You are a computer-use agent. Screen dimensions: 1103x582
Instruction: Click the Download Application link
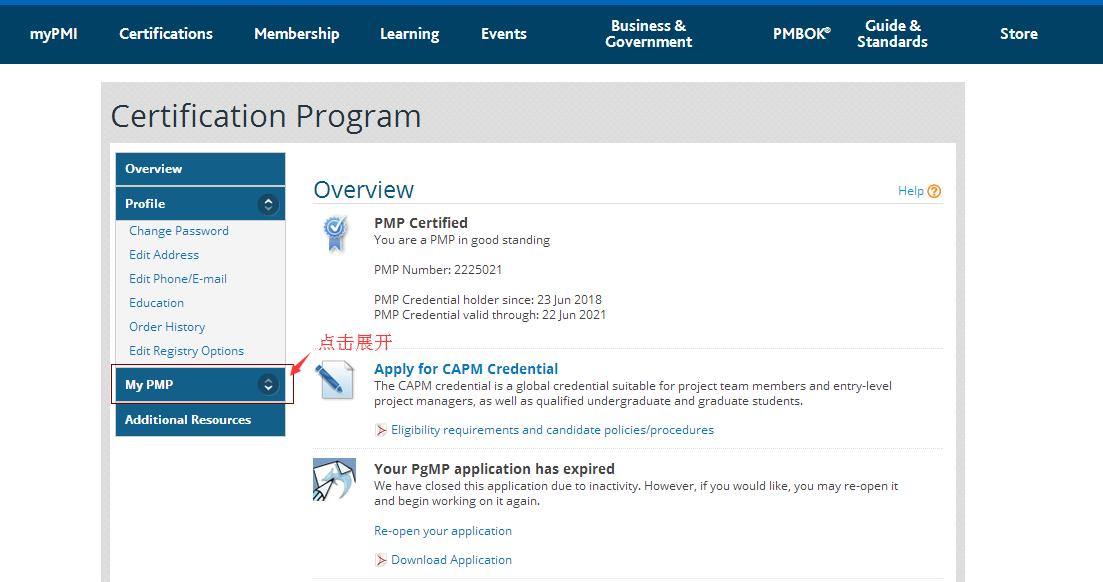point(452,560)
